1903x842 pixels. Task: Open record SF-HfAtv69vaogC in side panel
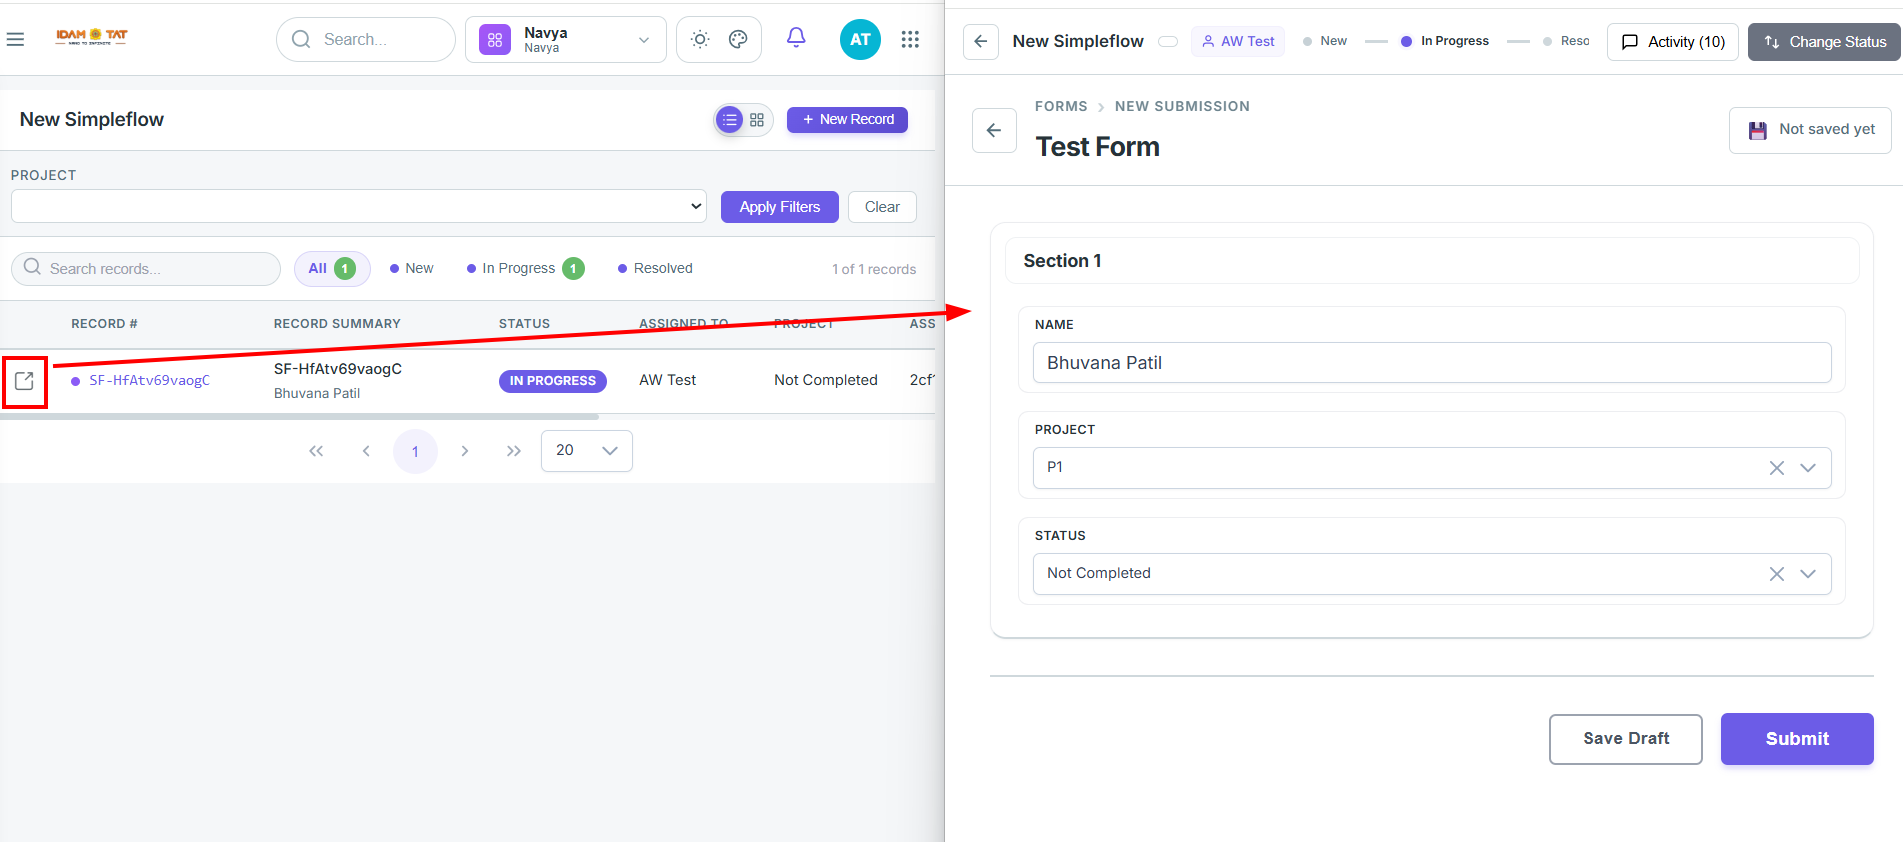(25, 381)
